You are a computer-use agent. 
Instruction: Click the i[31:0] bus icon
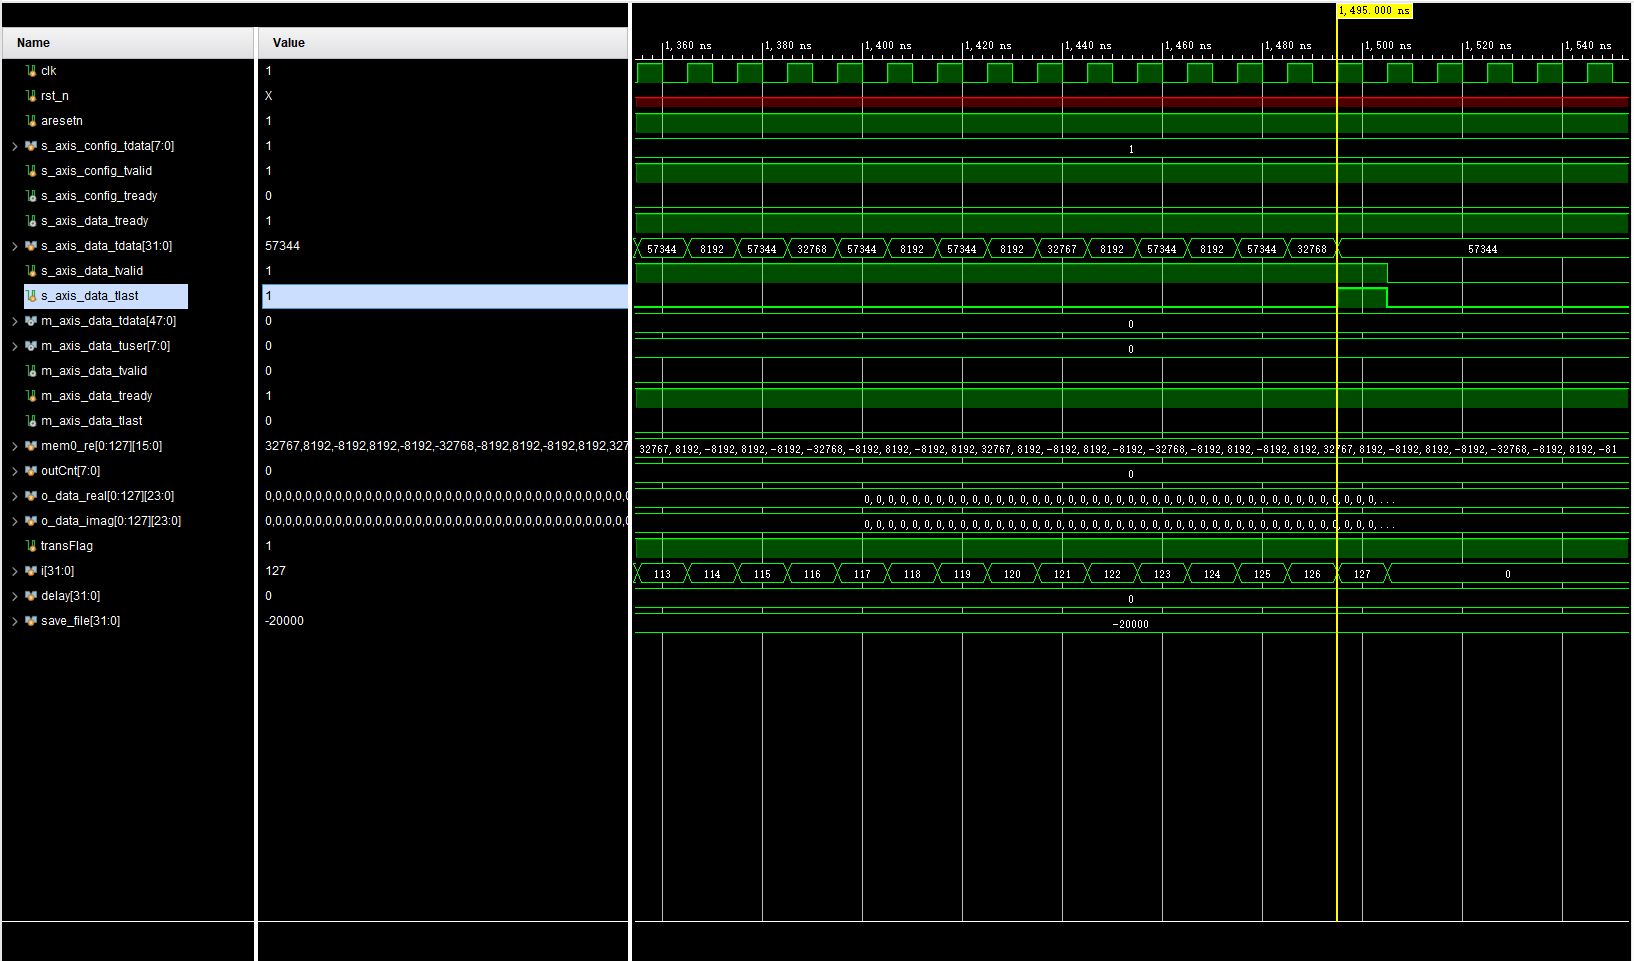tap(31, 571)
